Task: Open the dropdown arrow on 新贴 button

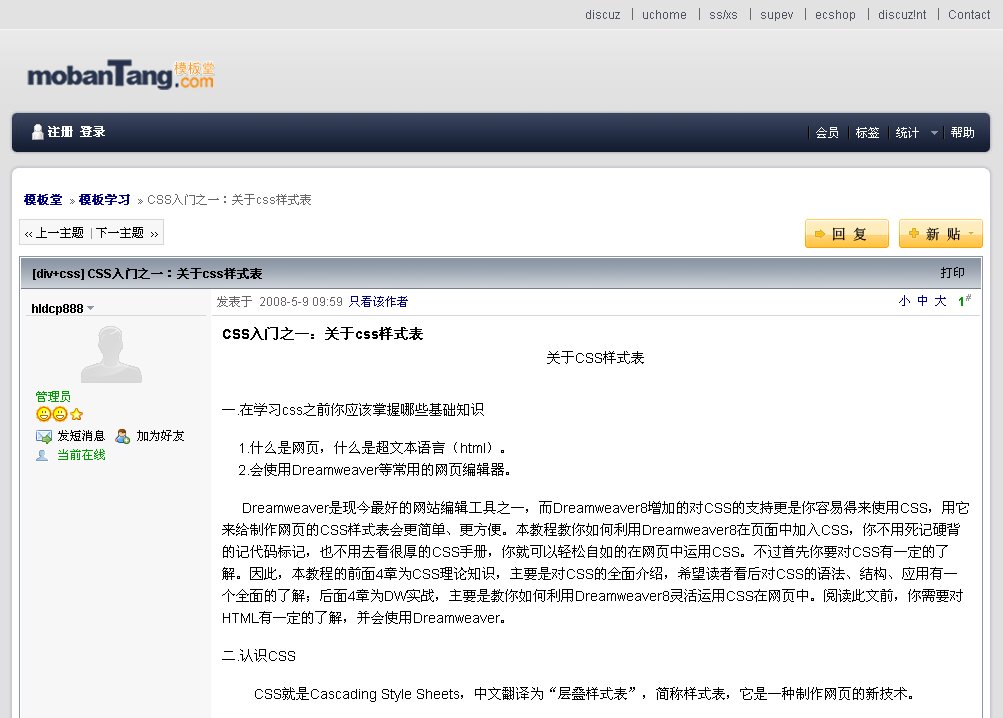Action: pos(971,233)
